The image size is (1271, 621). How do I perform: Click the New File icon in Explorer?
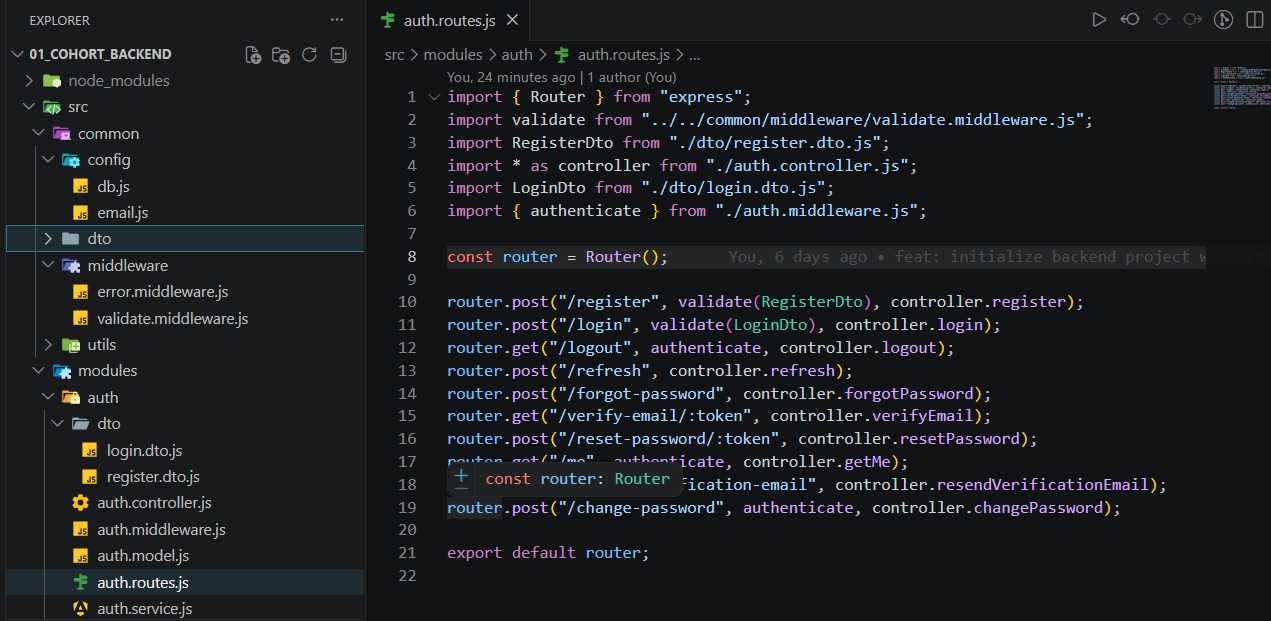click(254, 55)
